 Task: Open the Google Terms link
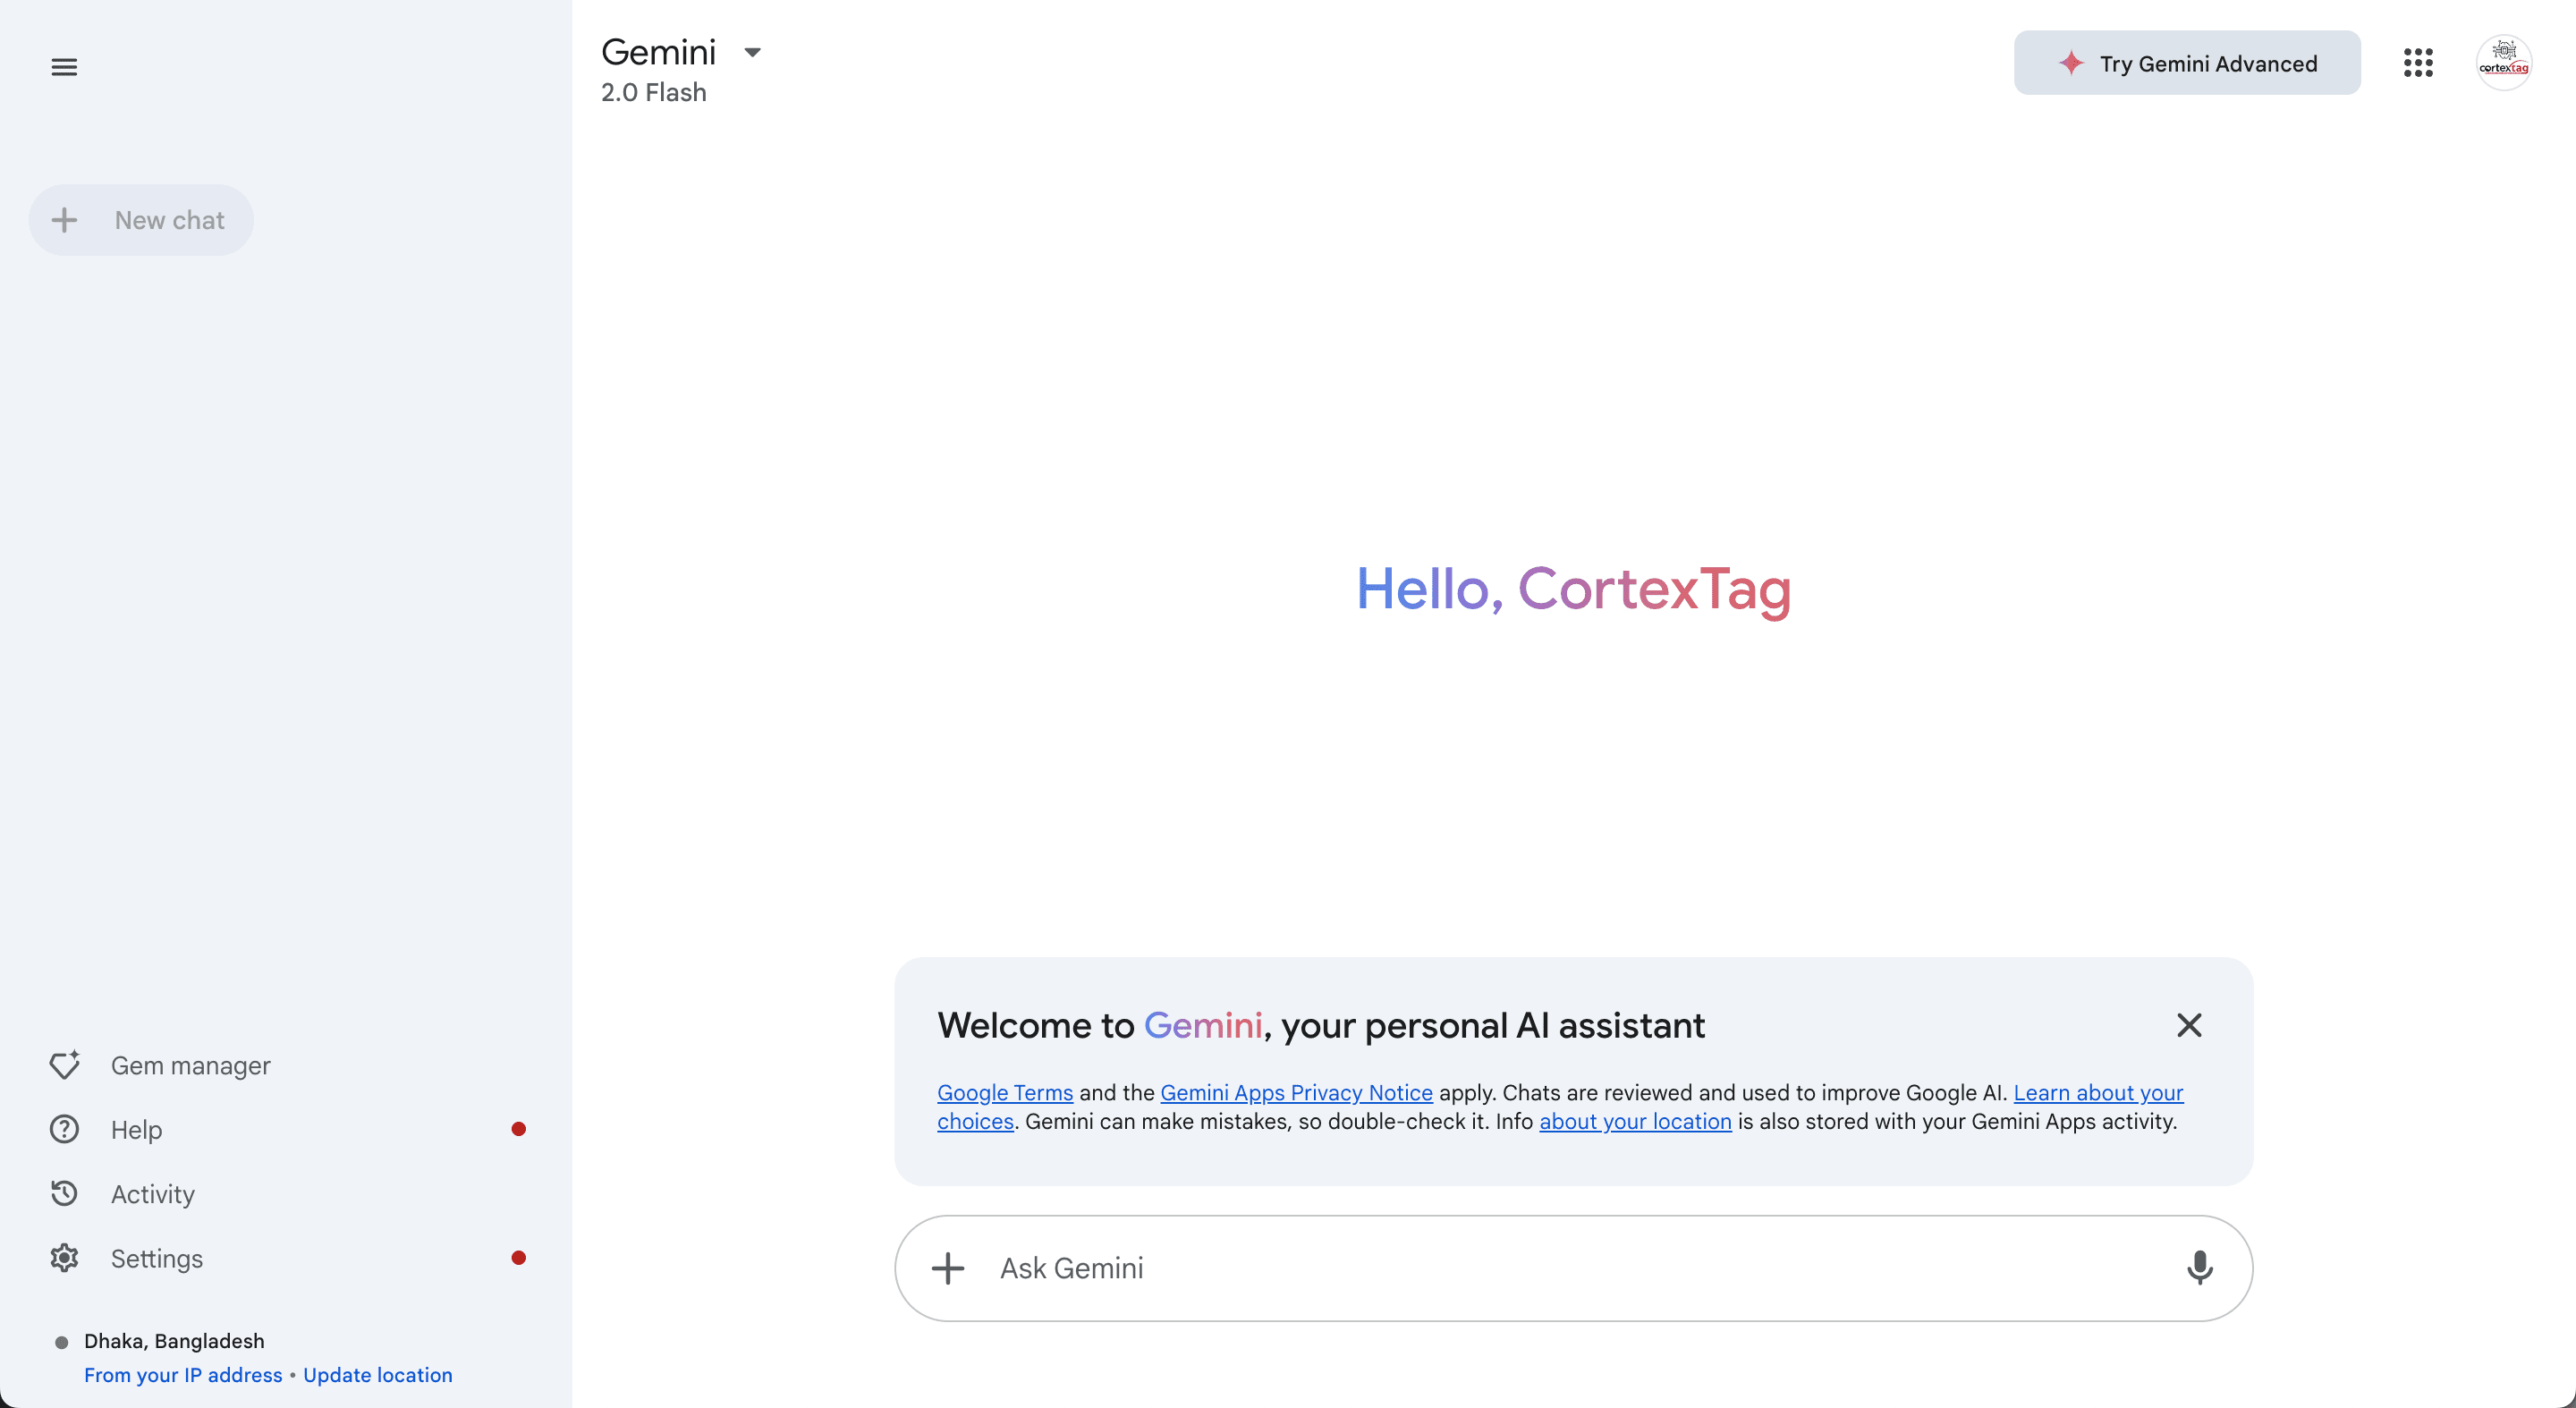point(1005,1092)
